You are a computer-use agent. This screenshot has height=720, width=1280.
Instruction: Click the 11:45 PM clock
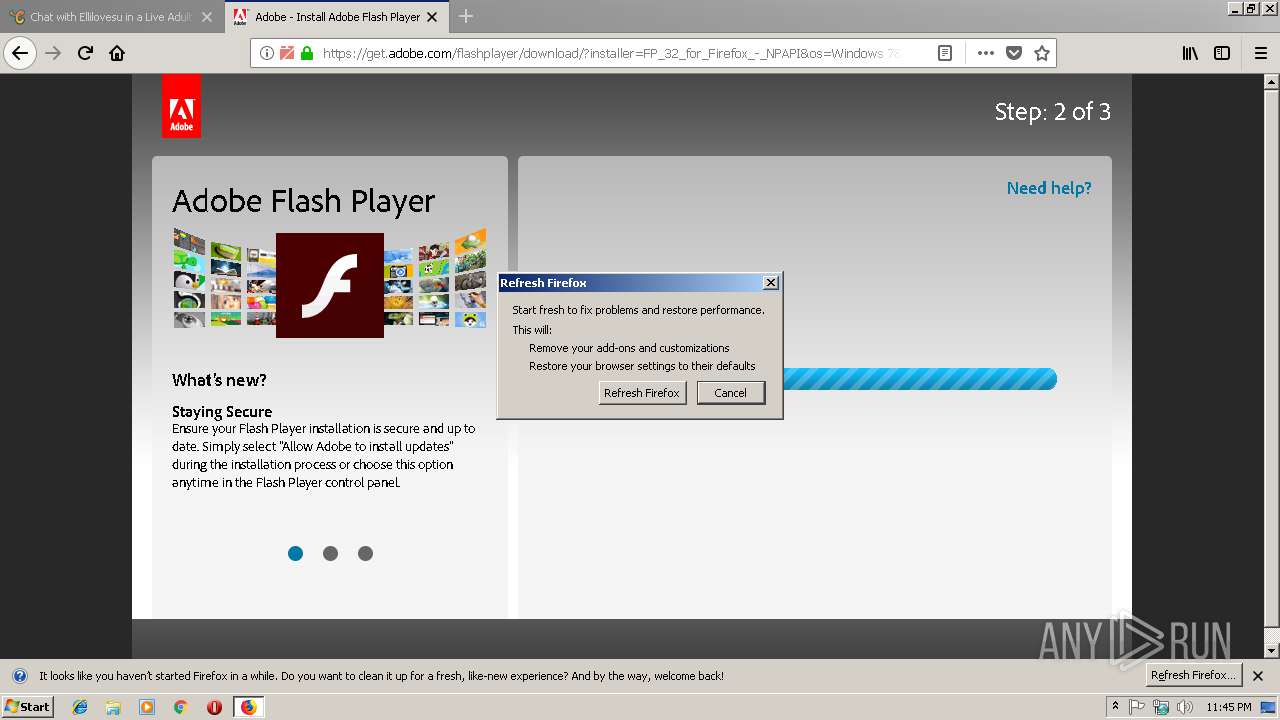click(1229, 707)
